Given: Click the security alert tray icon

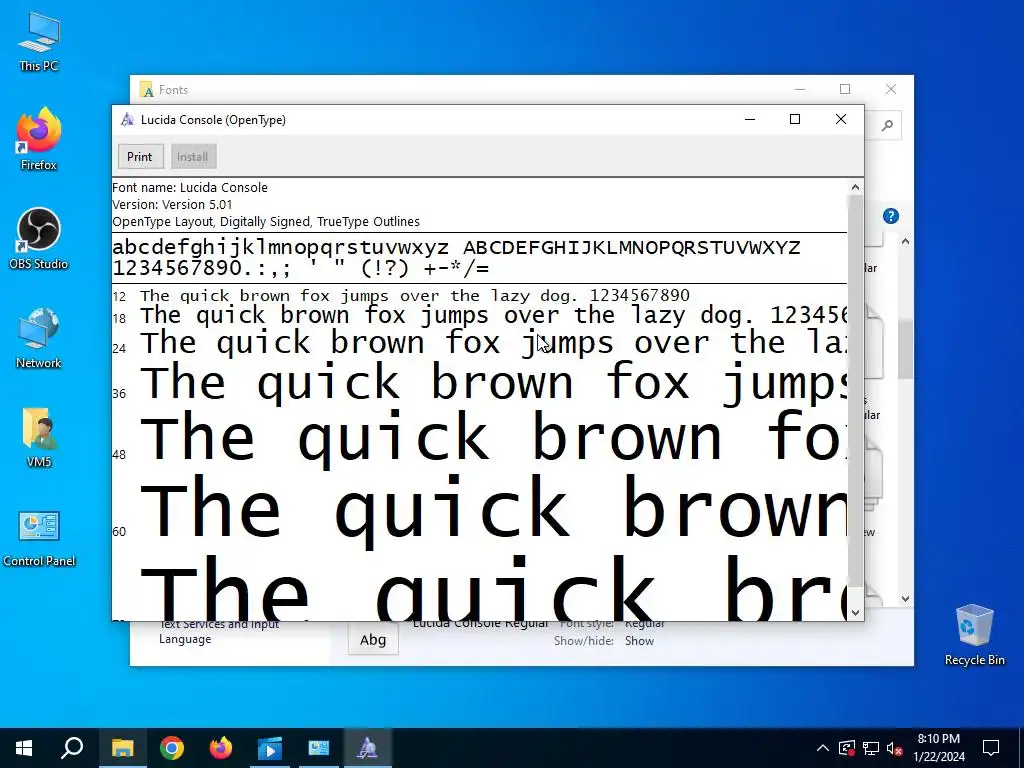Looking at the screenshot, I should tap(846, 748).
